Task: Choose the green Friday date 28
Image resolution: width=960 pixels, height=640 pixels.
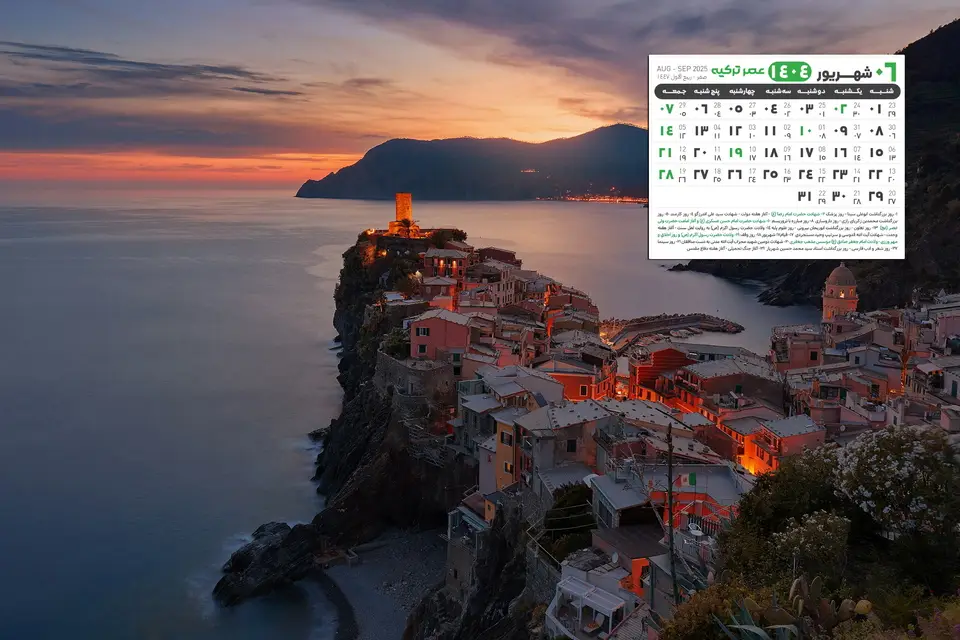Action: pos(666,174)
